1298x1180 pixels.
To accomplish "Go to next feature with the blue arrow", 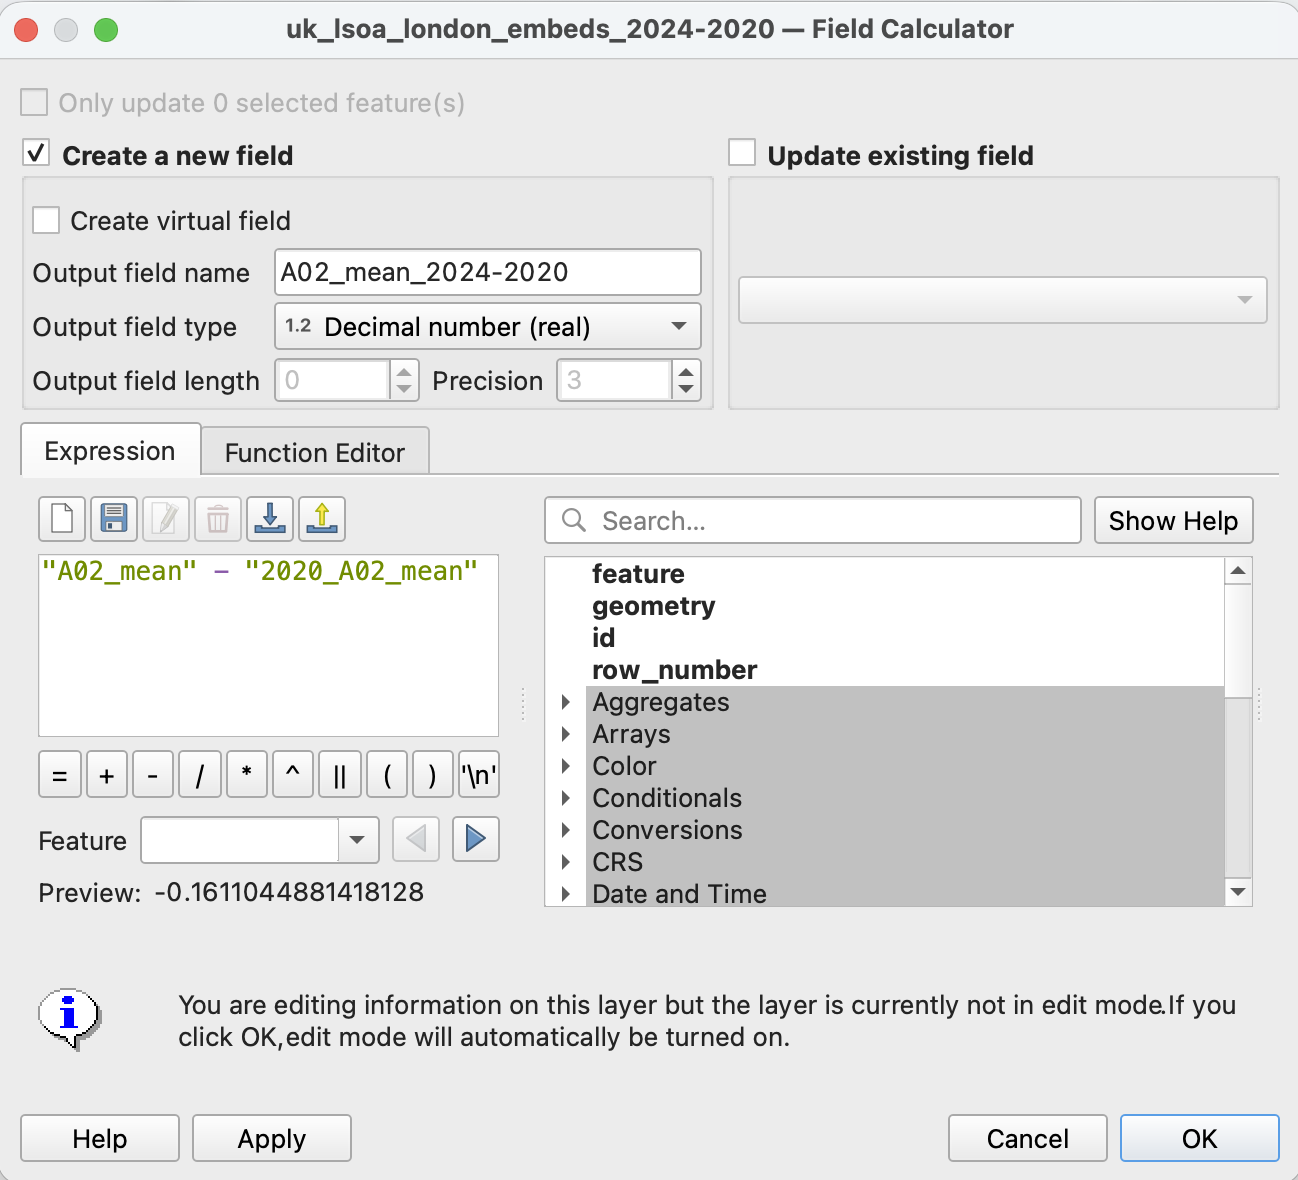I will [476, 839].
